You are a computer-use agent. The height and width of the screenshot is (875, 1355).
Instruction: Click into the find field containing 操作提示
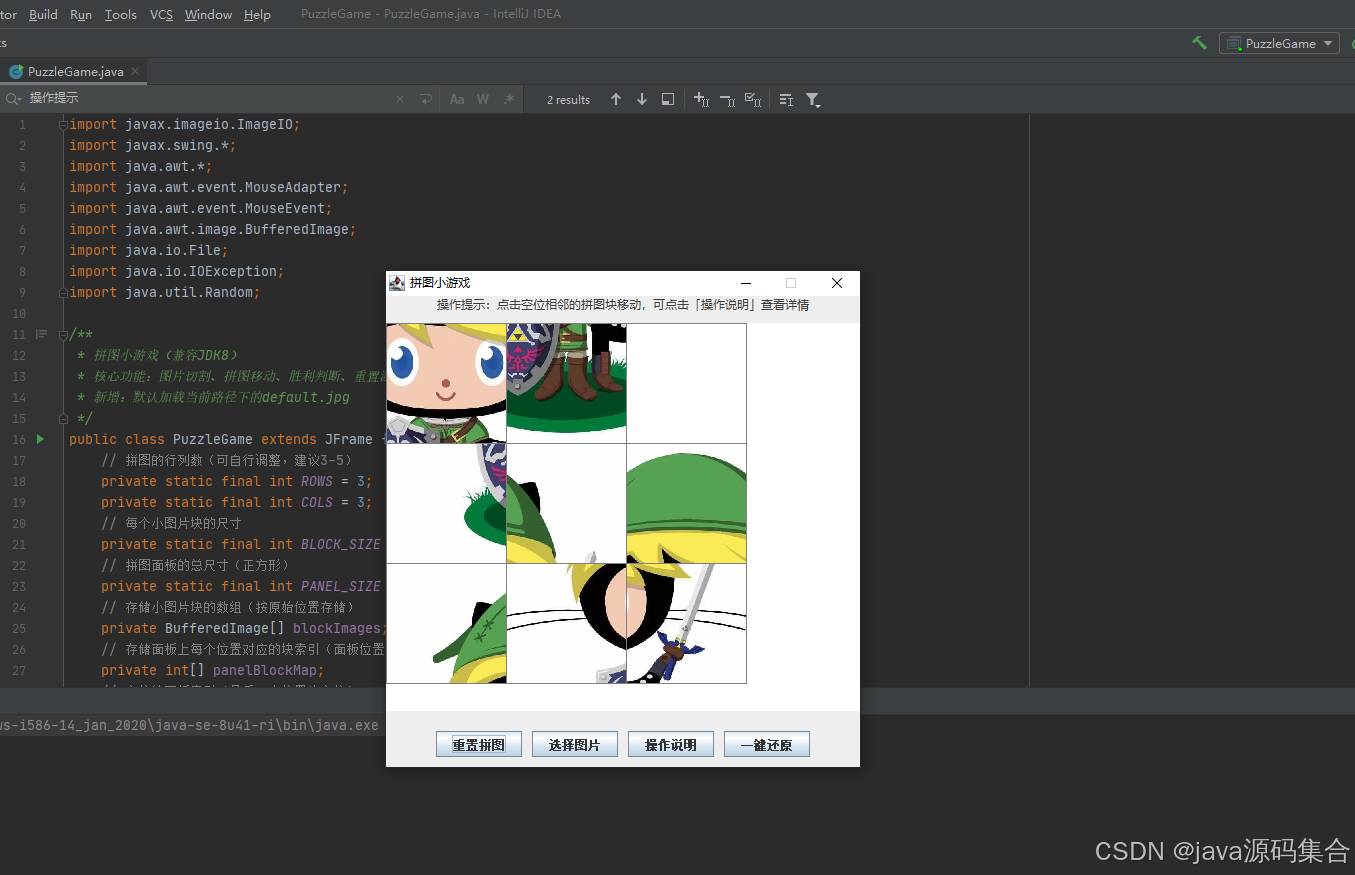[x=208, y=99]
